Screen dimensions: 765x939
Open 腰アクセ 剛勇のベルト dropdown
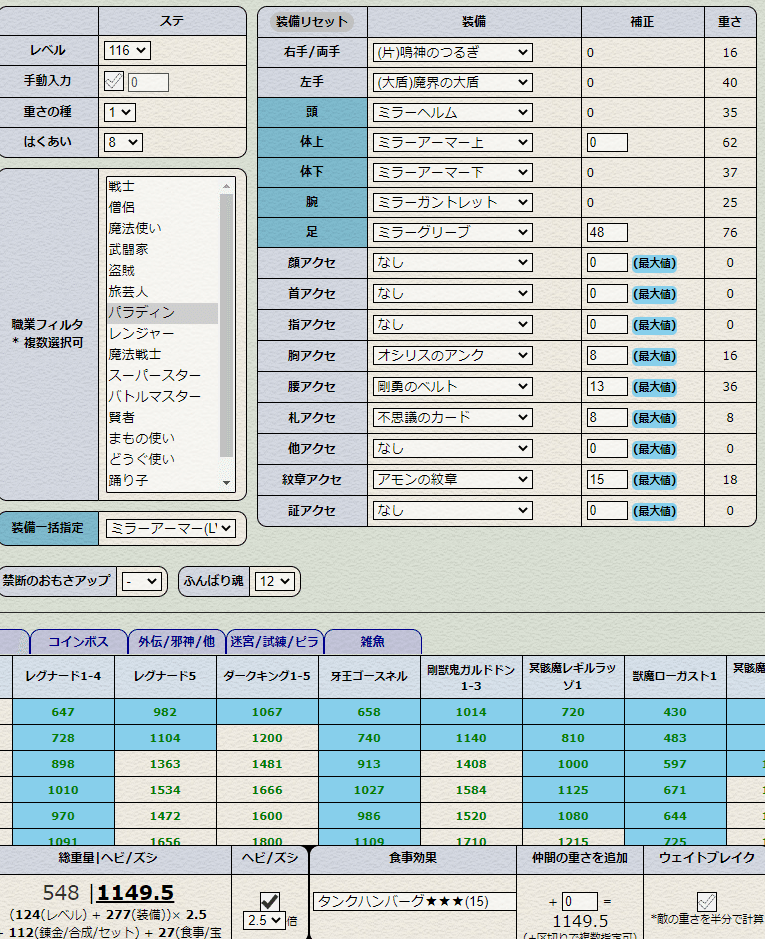point(452,387)
